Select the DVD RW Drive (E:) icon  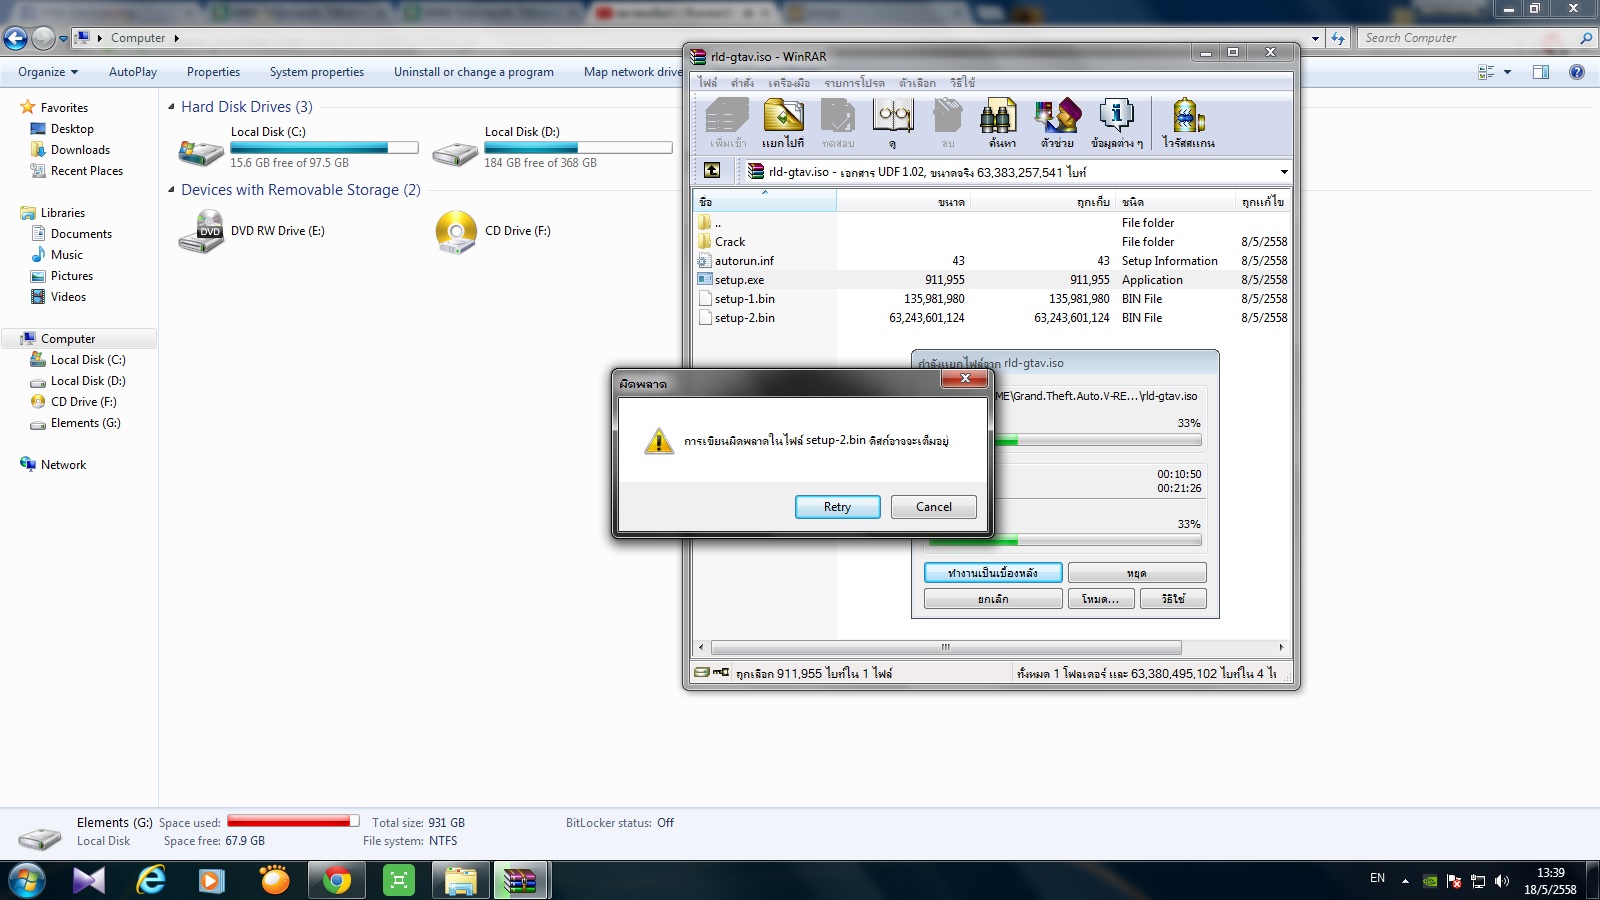[201, 231]
